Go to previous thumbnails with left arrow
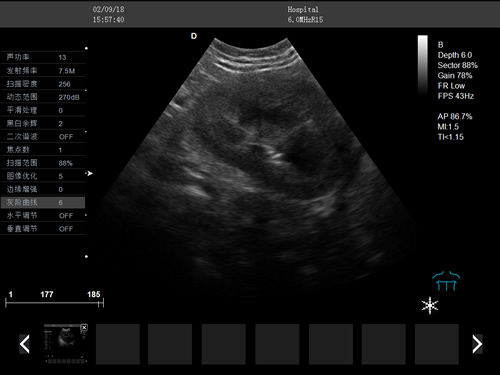 tap(25, 344)
